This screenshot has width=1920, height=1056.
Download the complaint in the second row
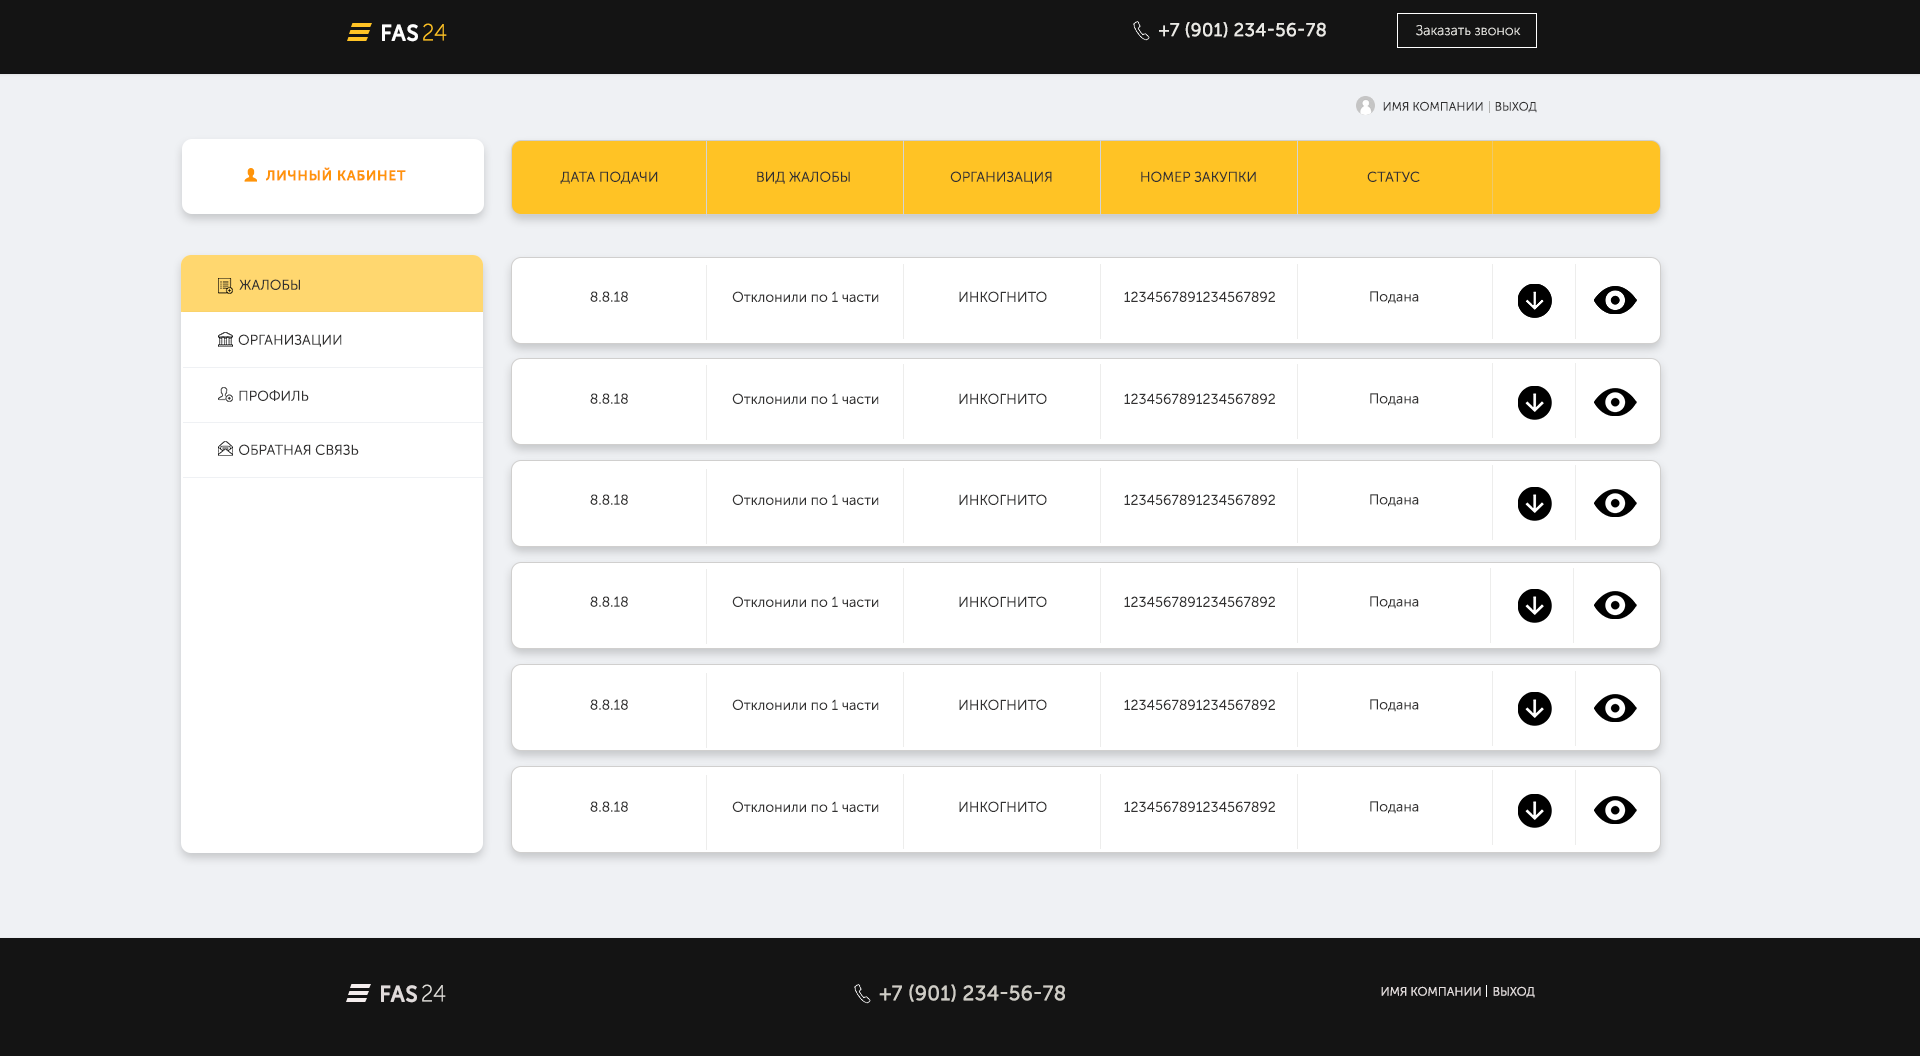tap(1534, 402)
